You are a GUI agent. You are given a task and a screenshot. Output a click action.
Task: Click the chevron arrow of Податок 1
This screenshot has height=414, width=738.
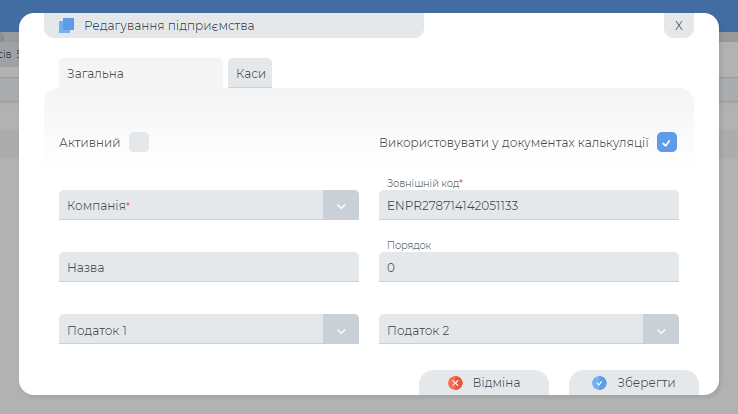tap(341, 330)
